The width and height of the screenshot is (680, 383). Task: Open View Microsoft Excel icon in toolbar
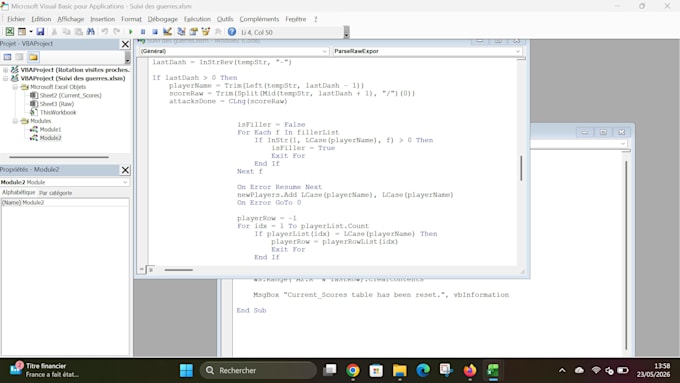(10, 32)
